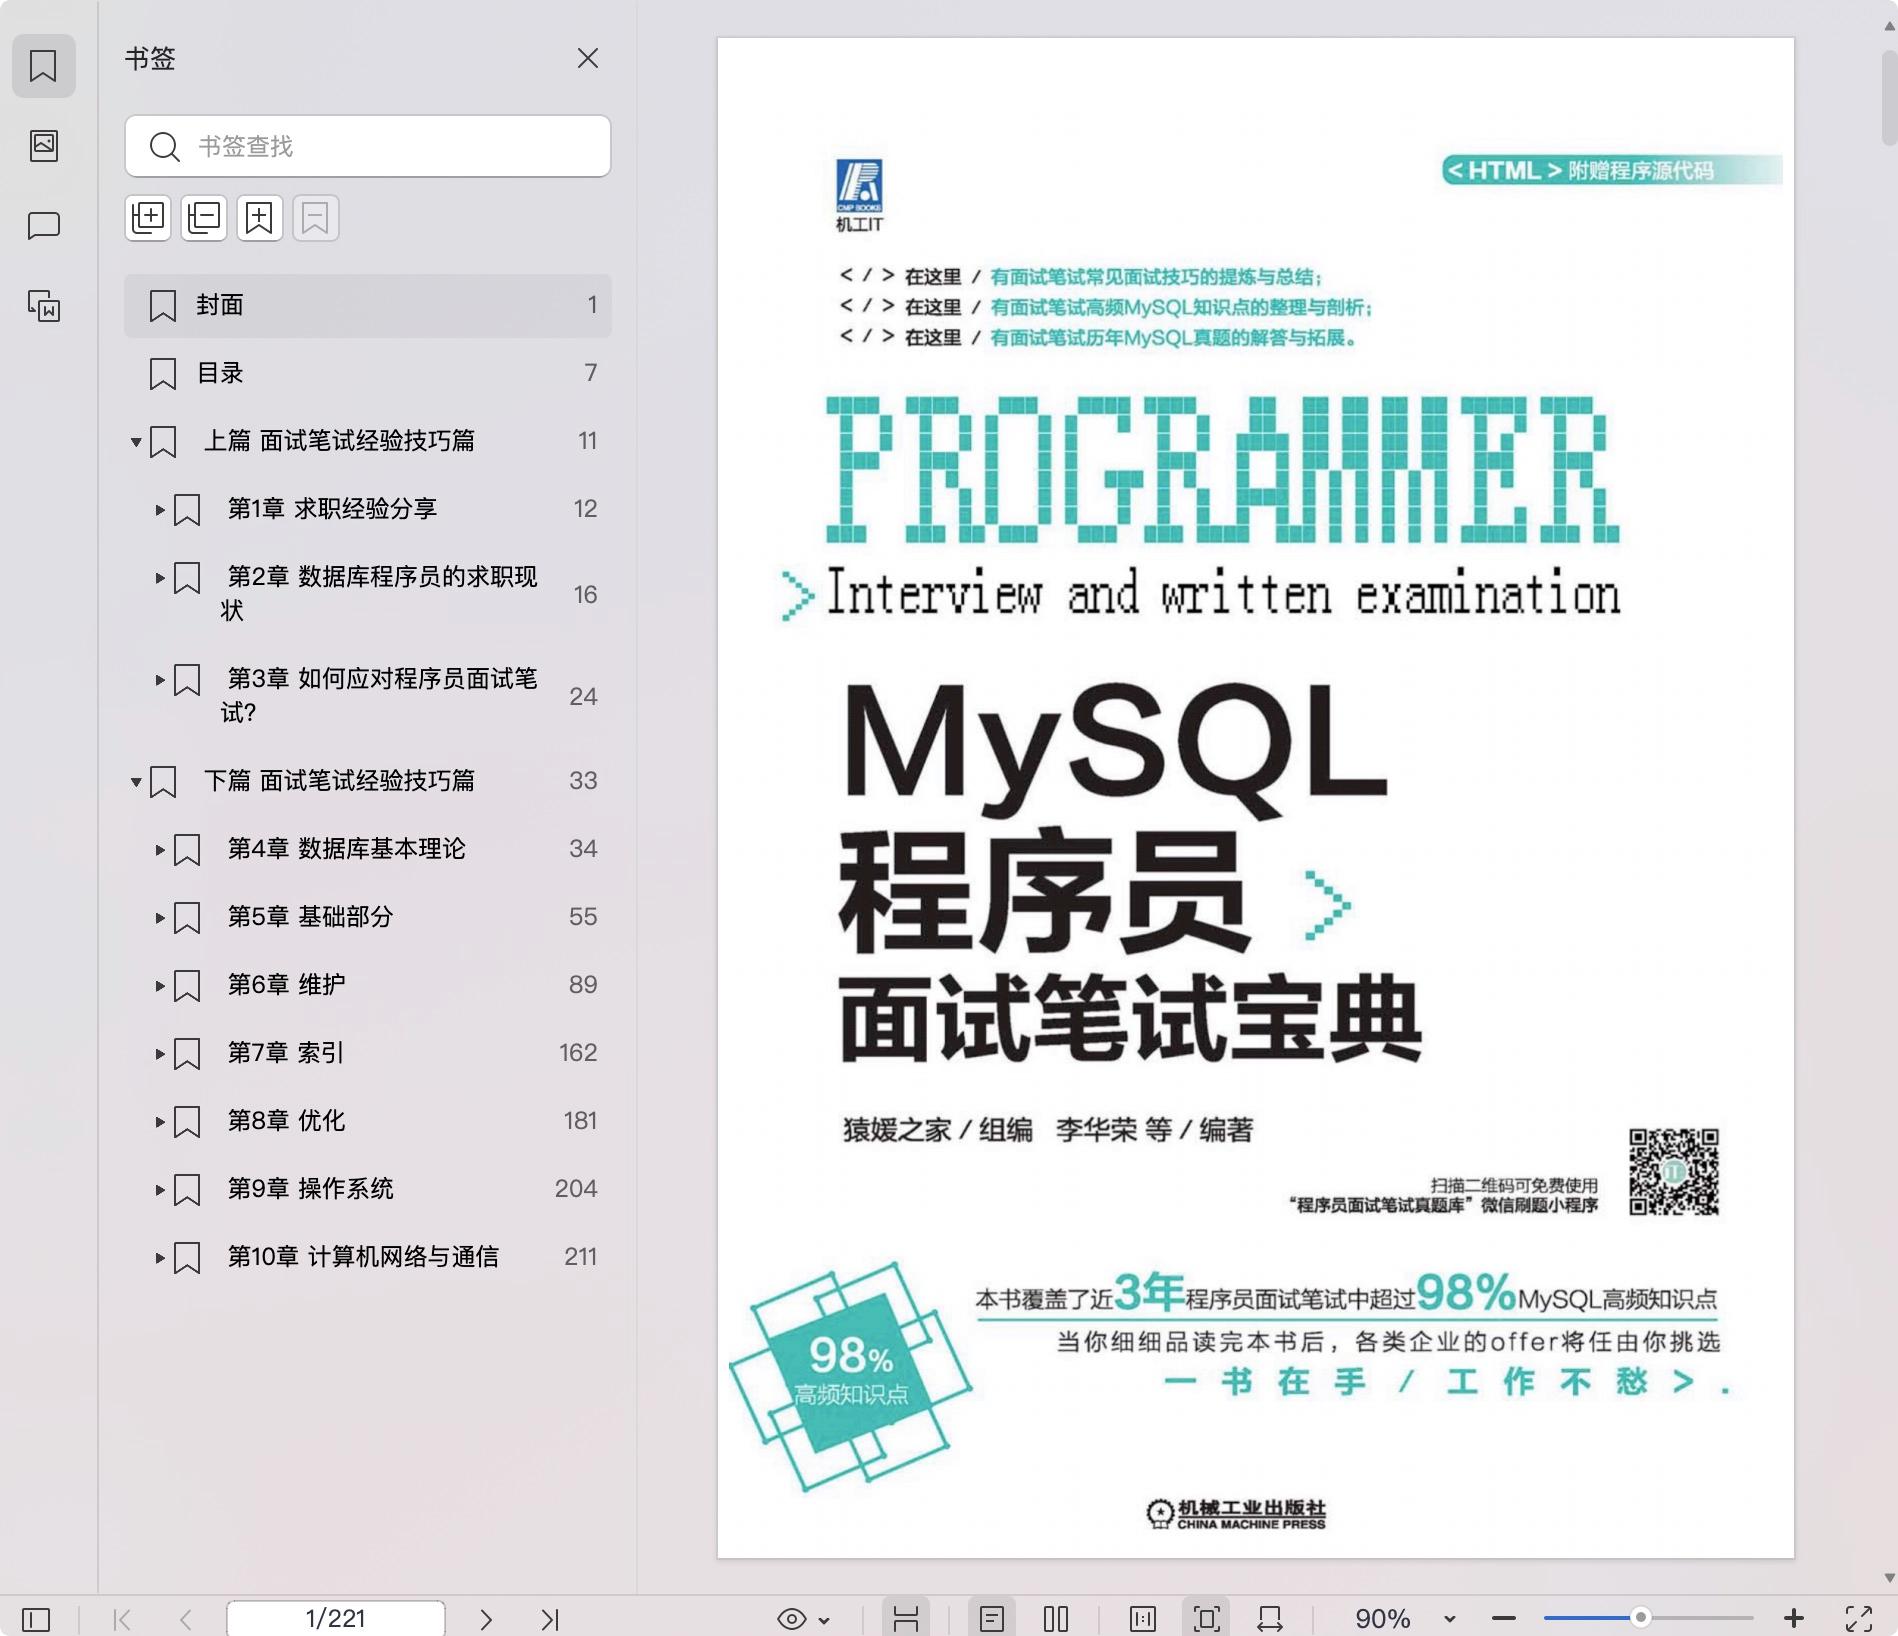This screenshot has width=1898, height=1636.
Task: Click the delete bookmark icon
Action: pos(316,218)
